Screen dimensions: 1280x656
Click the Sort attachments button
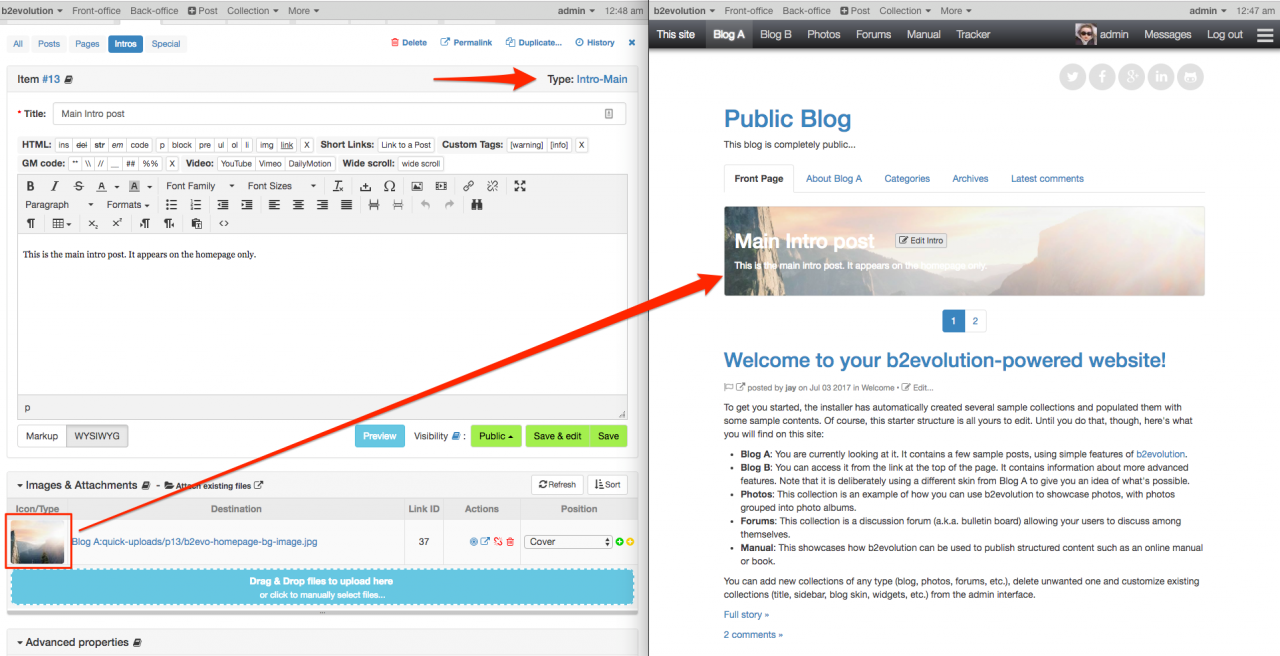(x=607, y=485)
